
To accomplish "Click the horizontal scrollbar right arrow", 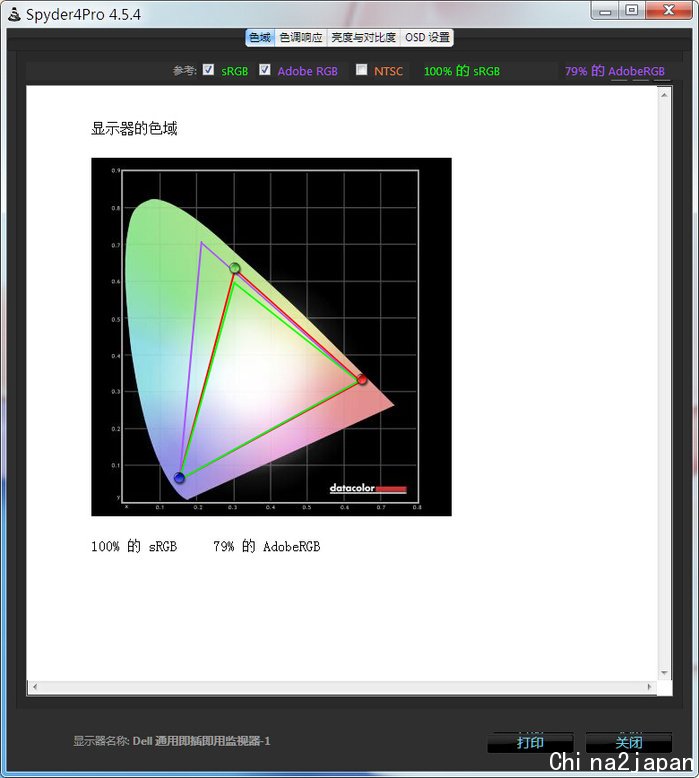I will click(x=649, y=687).
